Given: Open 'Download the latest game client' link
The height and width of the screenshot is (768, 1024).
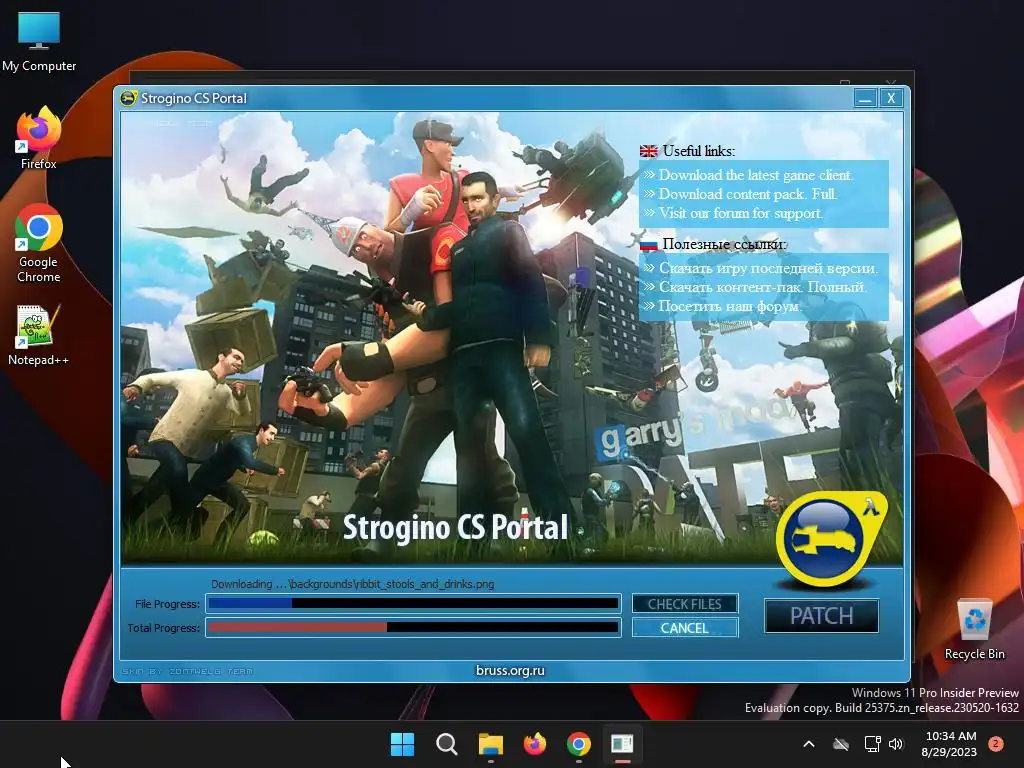Looking at the screenshot, I should point(756,175).
